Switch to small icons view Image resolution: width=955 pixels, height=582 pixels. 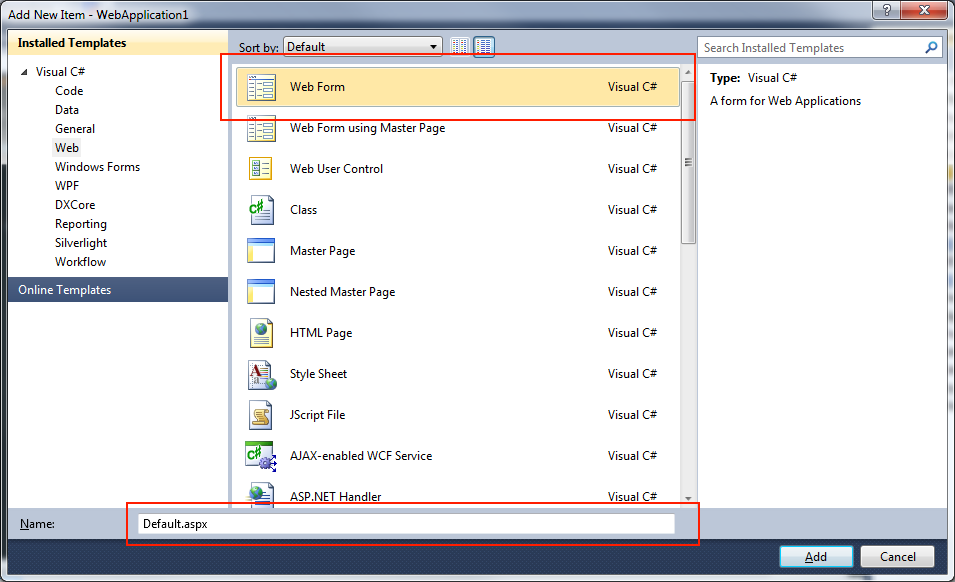click(x=460, y=46)
